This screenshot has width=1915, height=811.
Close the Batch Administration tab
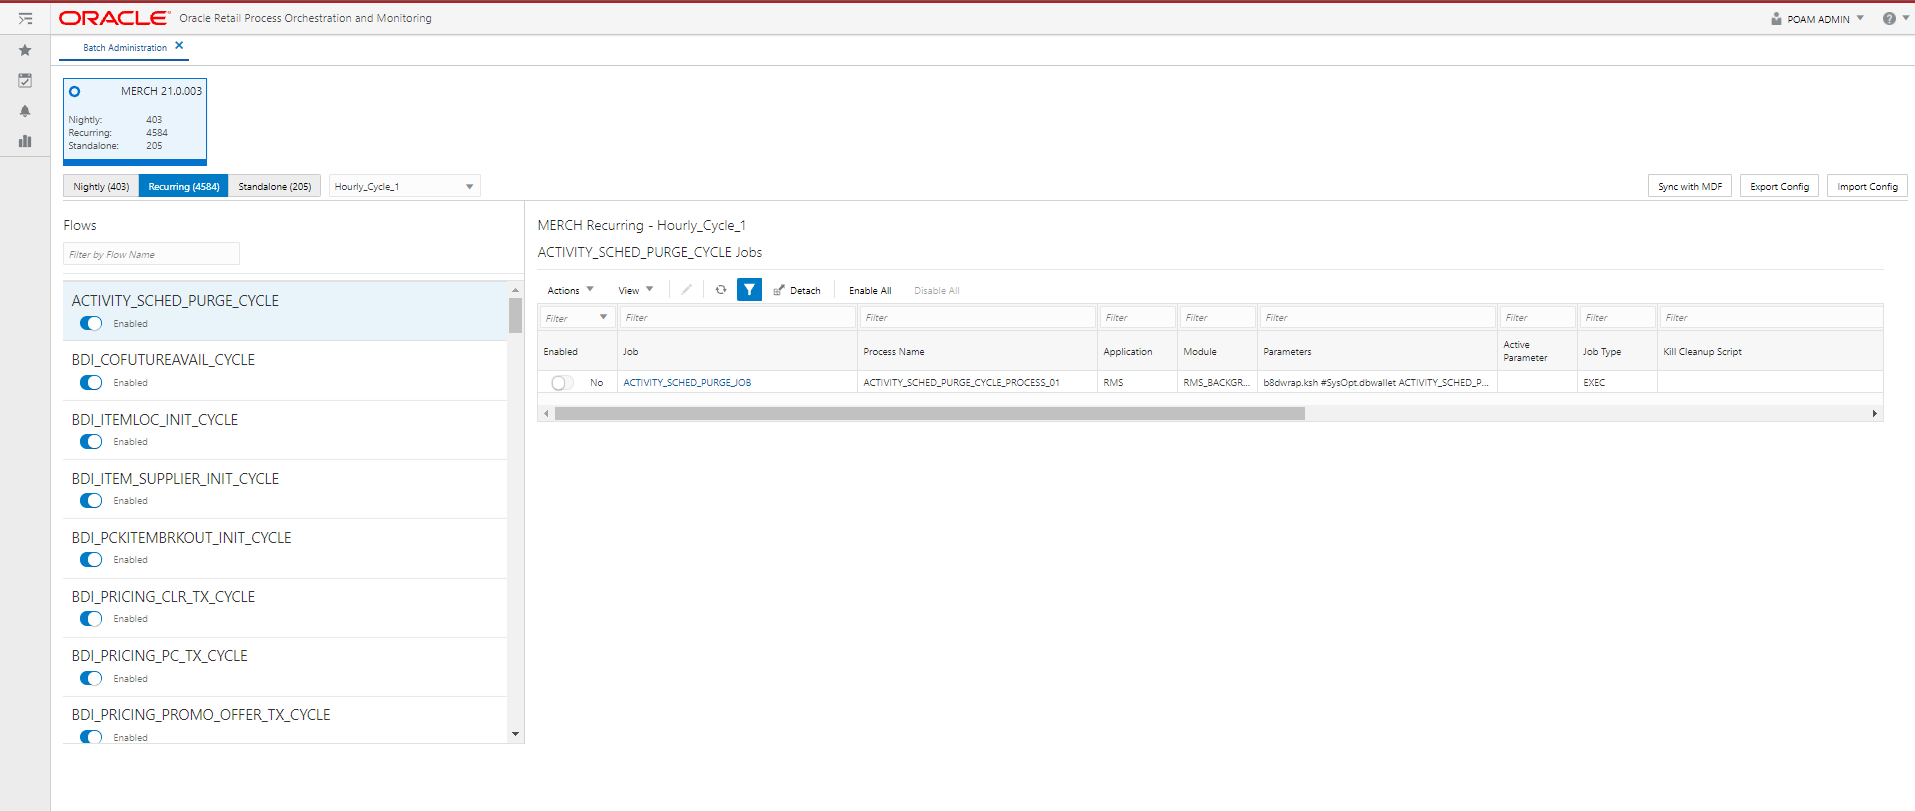pos(179,46)
